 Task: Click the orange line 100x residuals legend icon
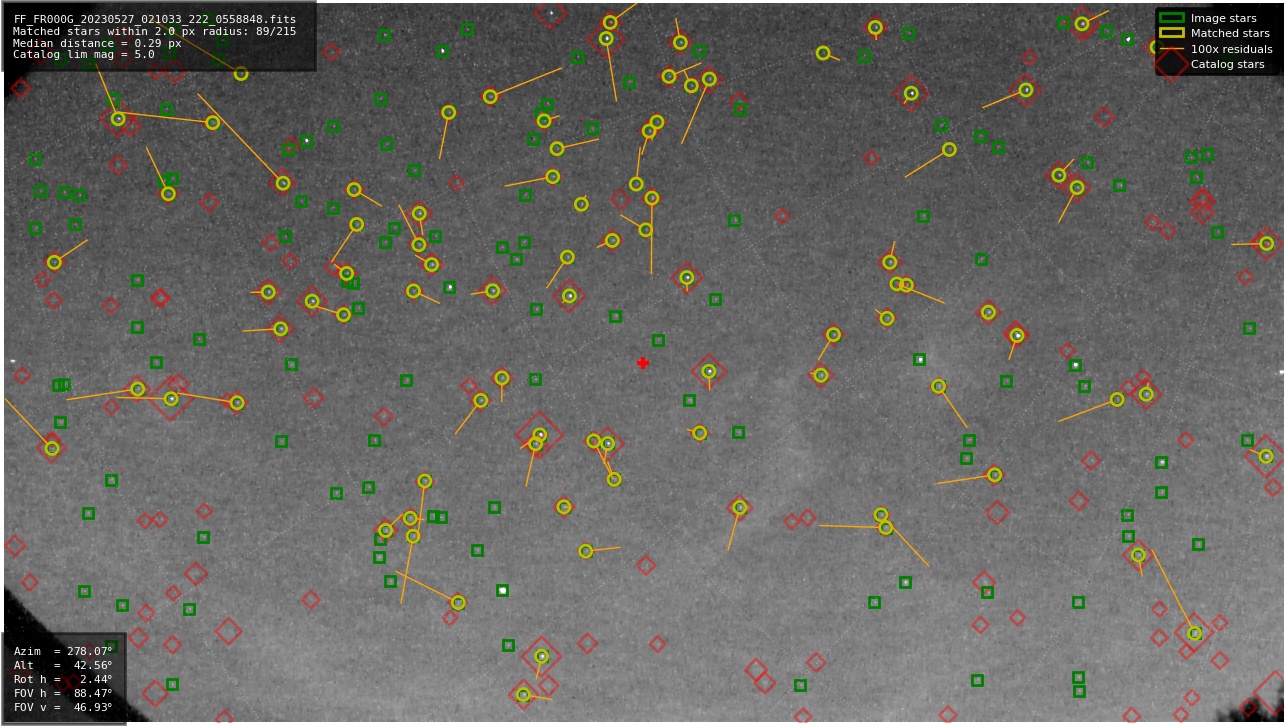point(1171,49)
